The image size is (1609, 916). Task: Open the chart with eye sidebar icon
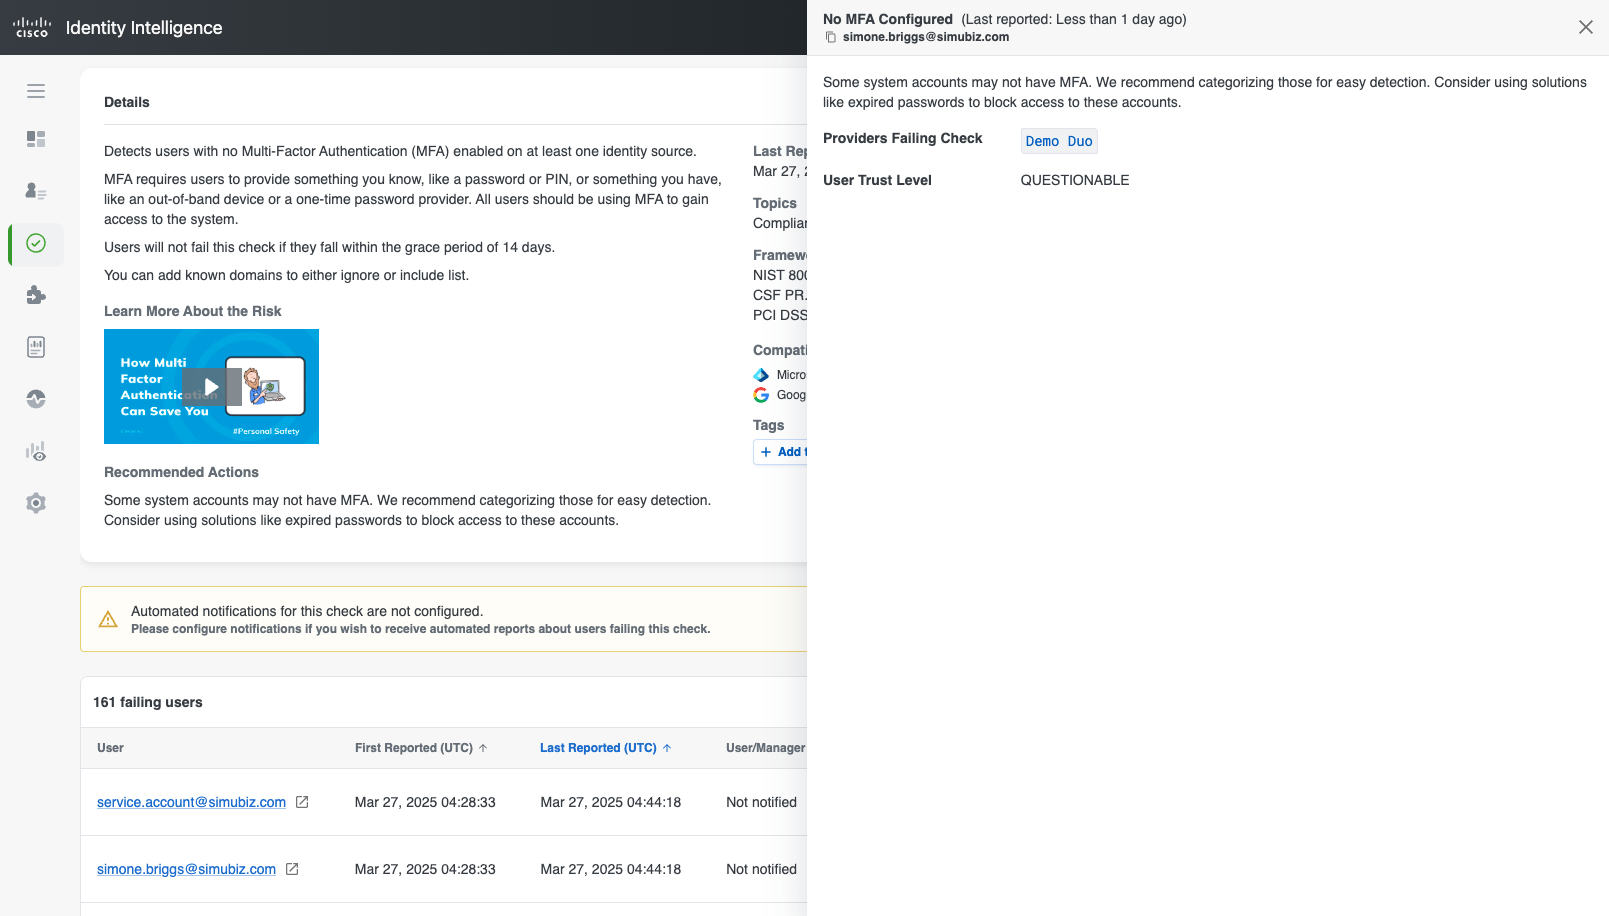pos(36,451)
